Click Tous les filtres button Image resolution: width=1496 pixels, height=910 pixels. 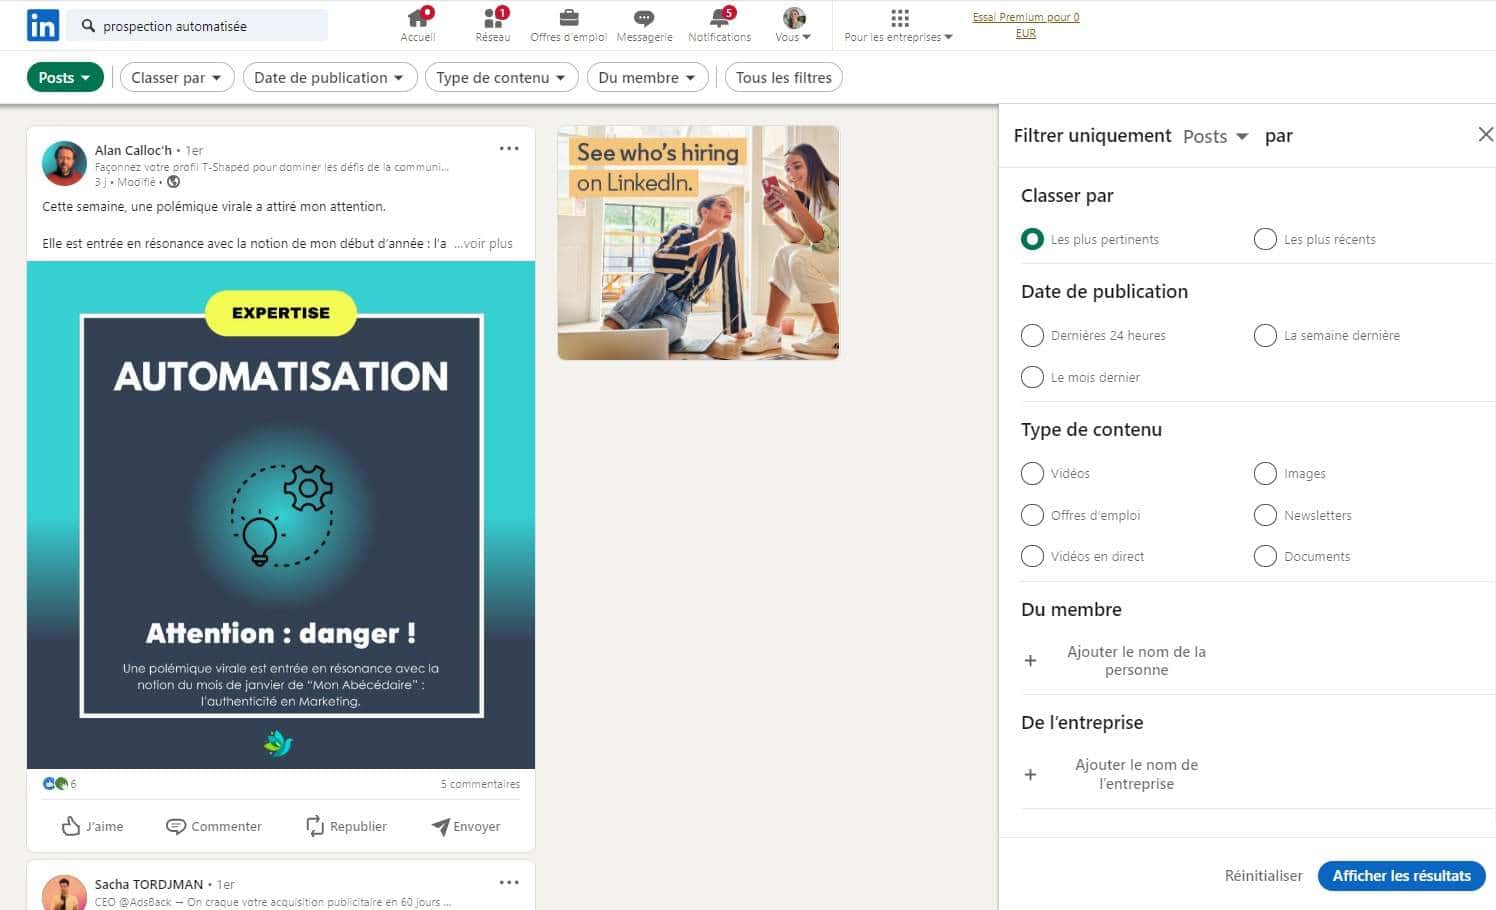(784, 77)
